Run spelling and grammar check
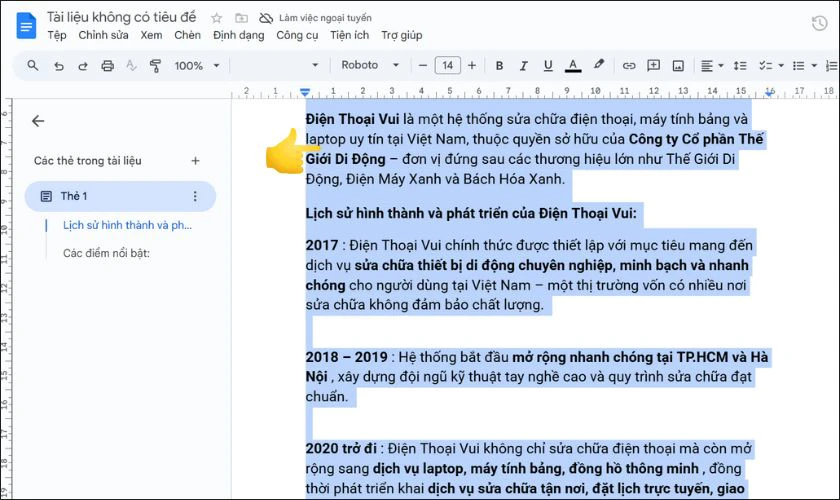The image size is (840, 500). coord(131,66)
